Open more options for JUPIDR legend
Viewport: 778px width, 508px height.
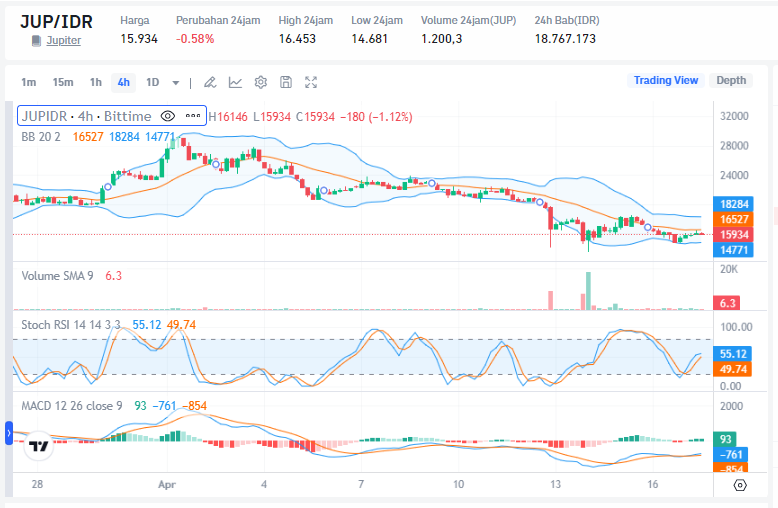pyautogui.click(x=193, y=116)
